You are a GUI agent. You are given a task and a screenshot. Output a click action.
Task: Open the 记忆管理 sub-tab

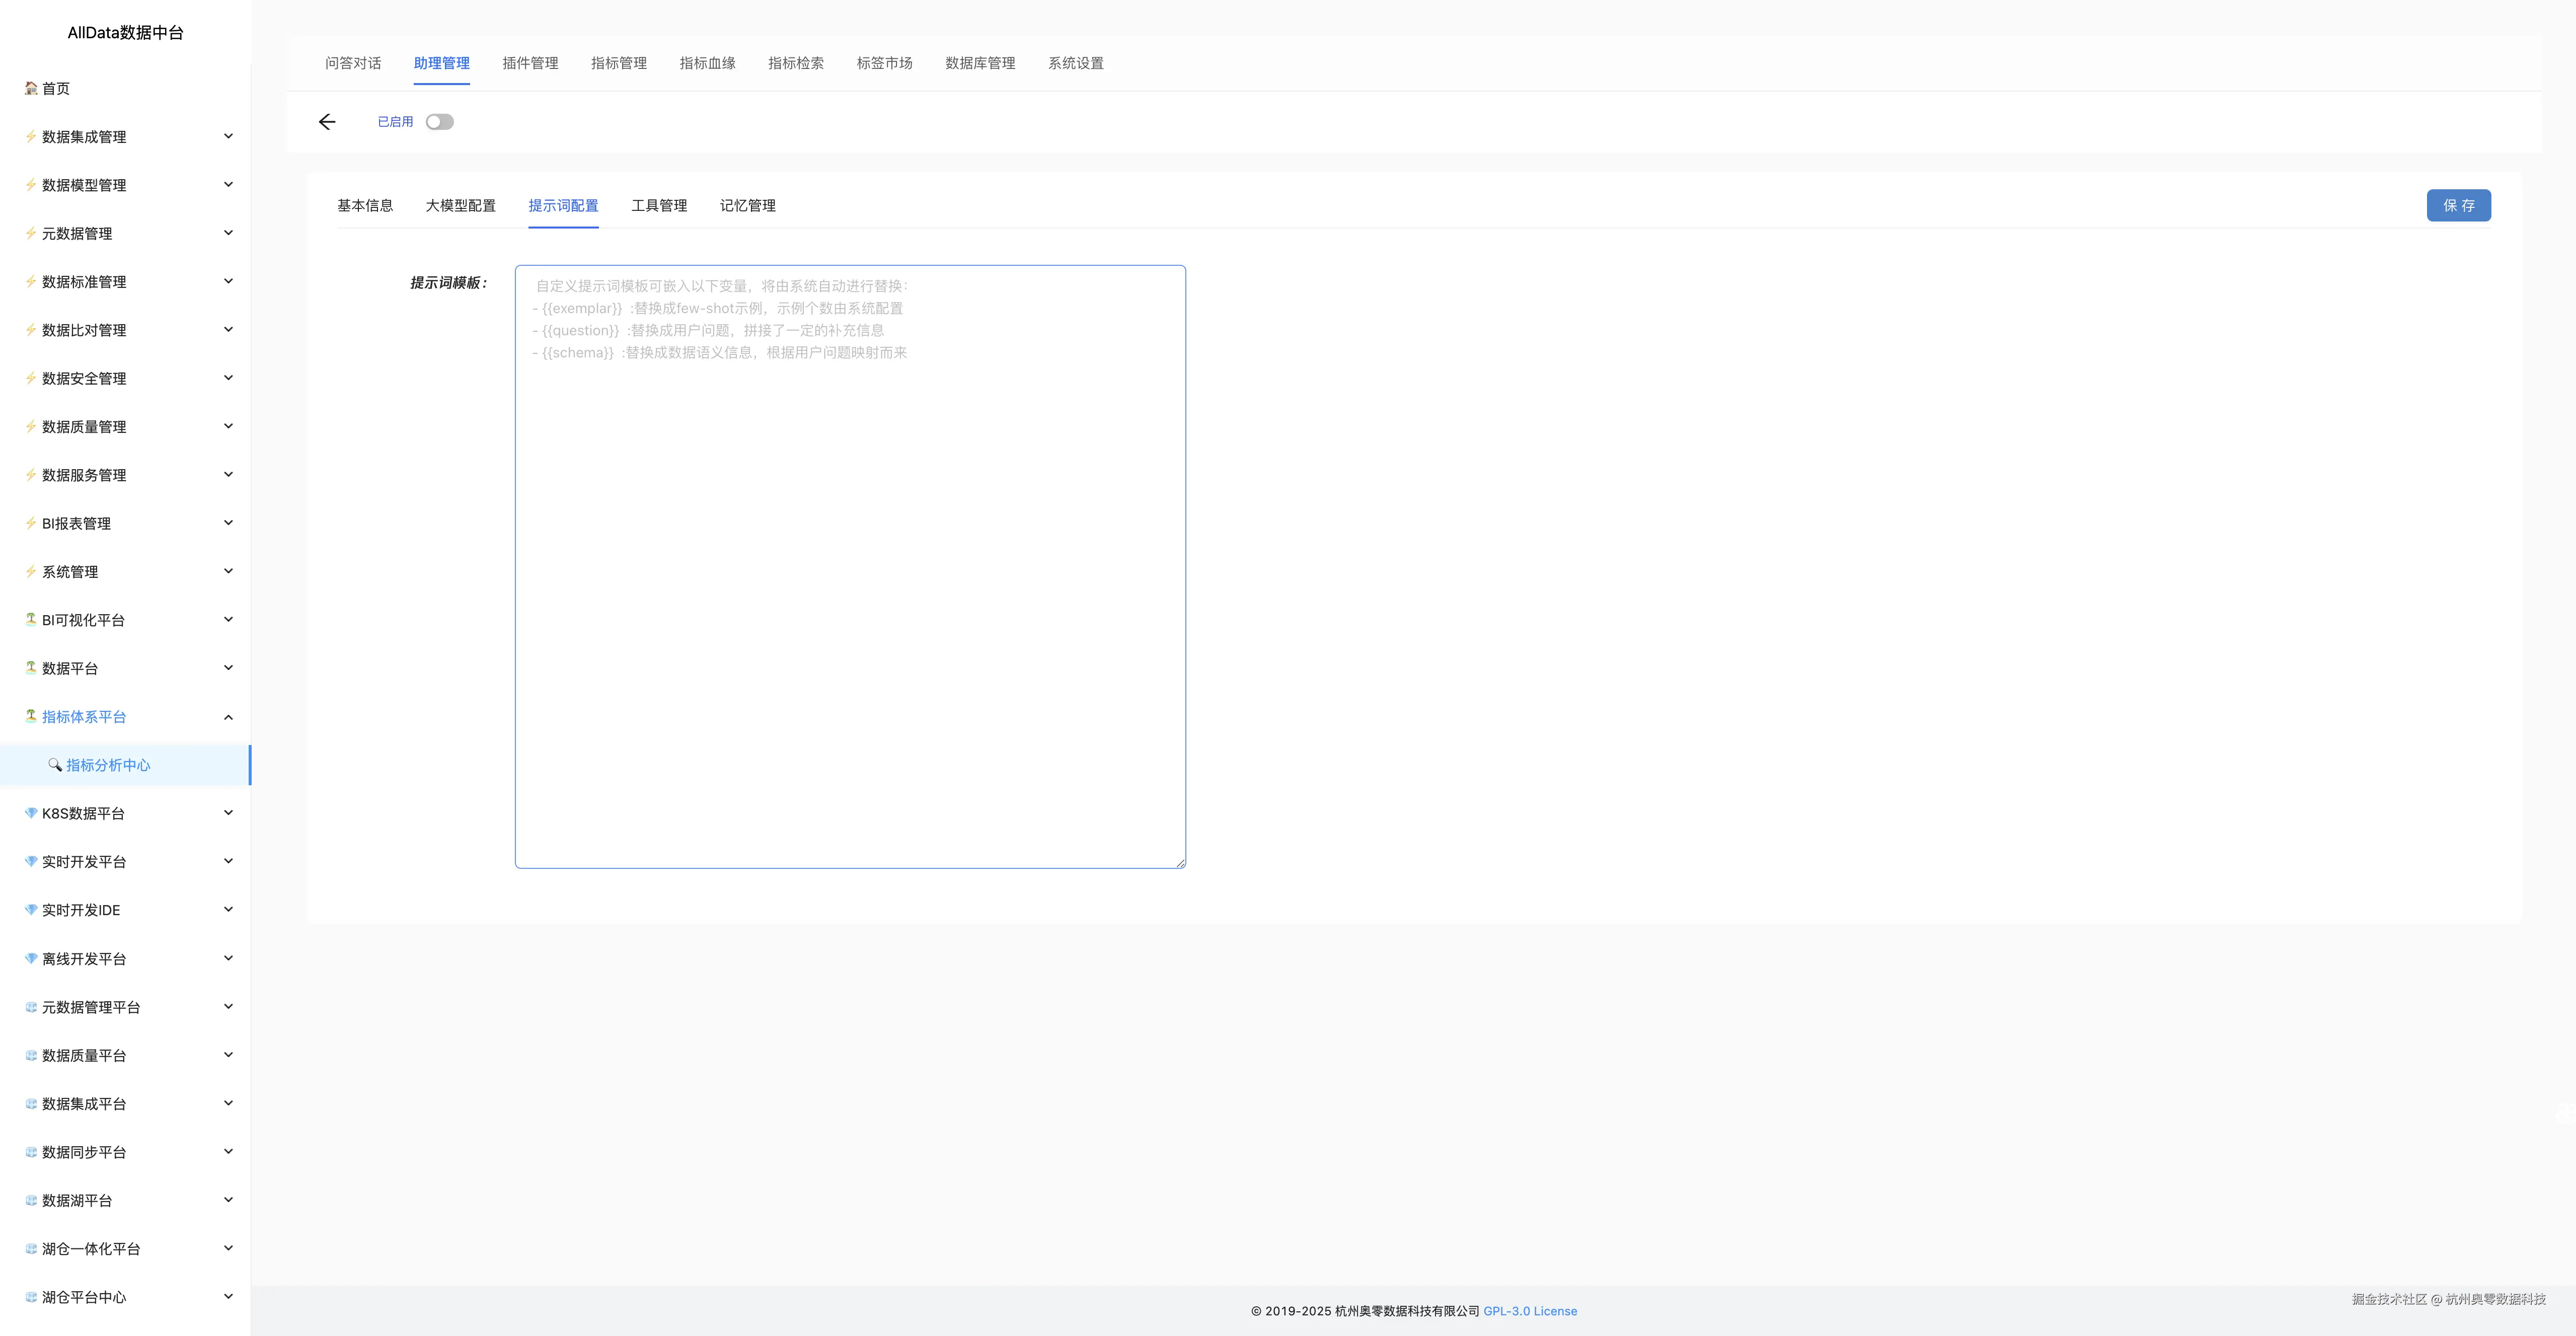pyautogui.click(x=747, y=205)
